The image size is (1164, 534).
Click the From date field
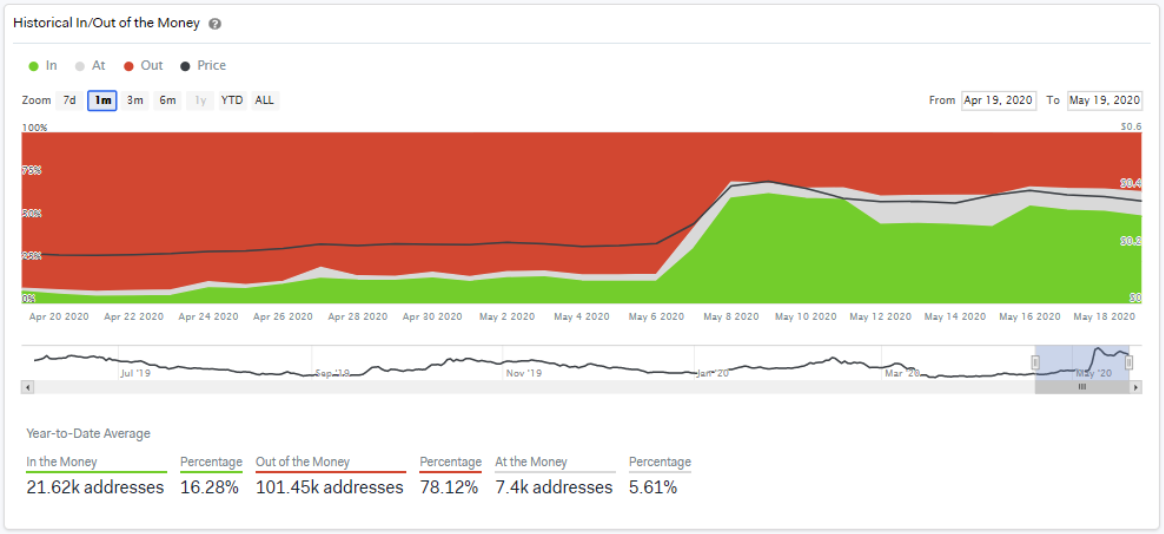[x=998, y=100]
